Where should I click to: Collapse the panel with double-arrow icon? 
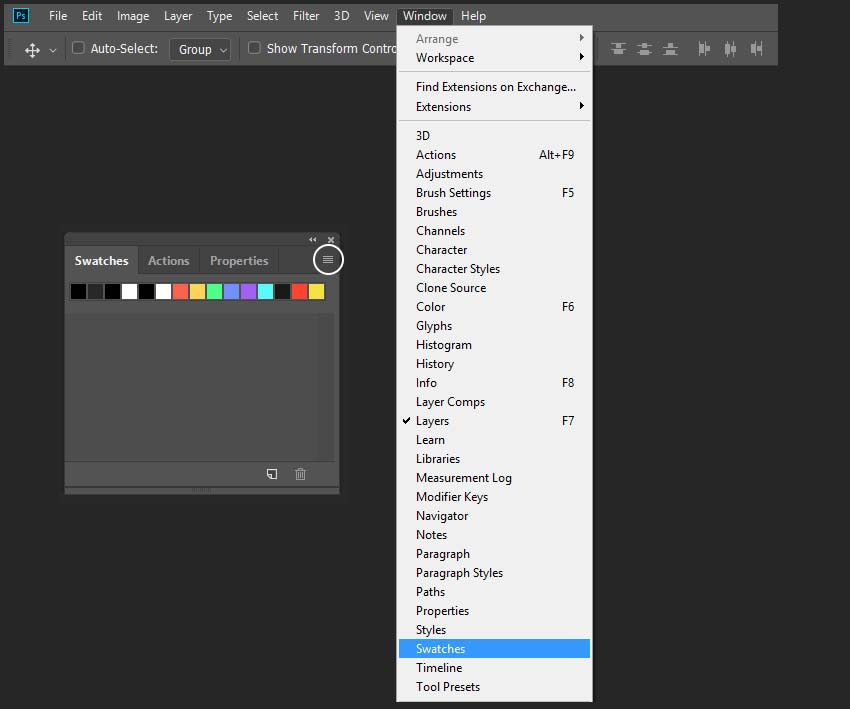click(313, 239)
